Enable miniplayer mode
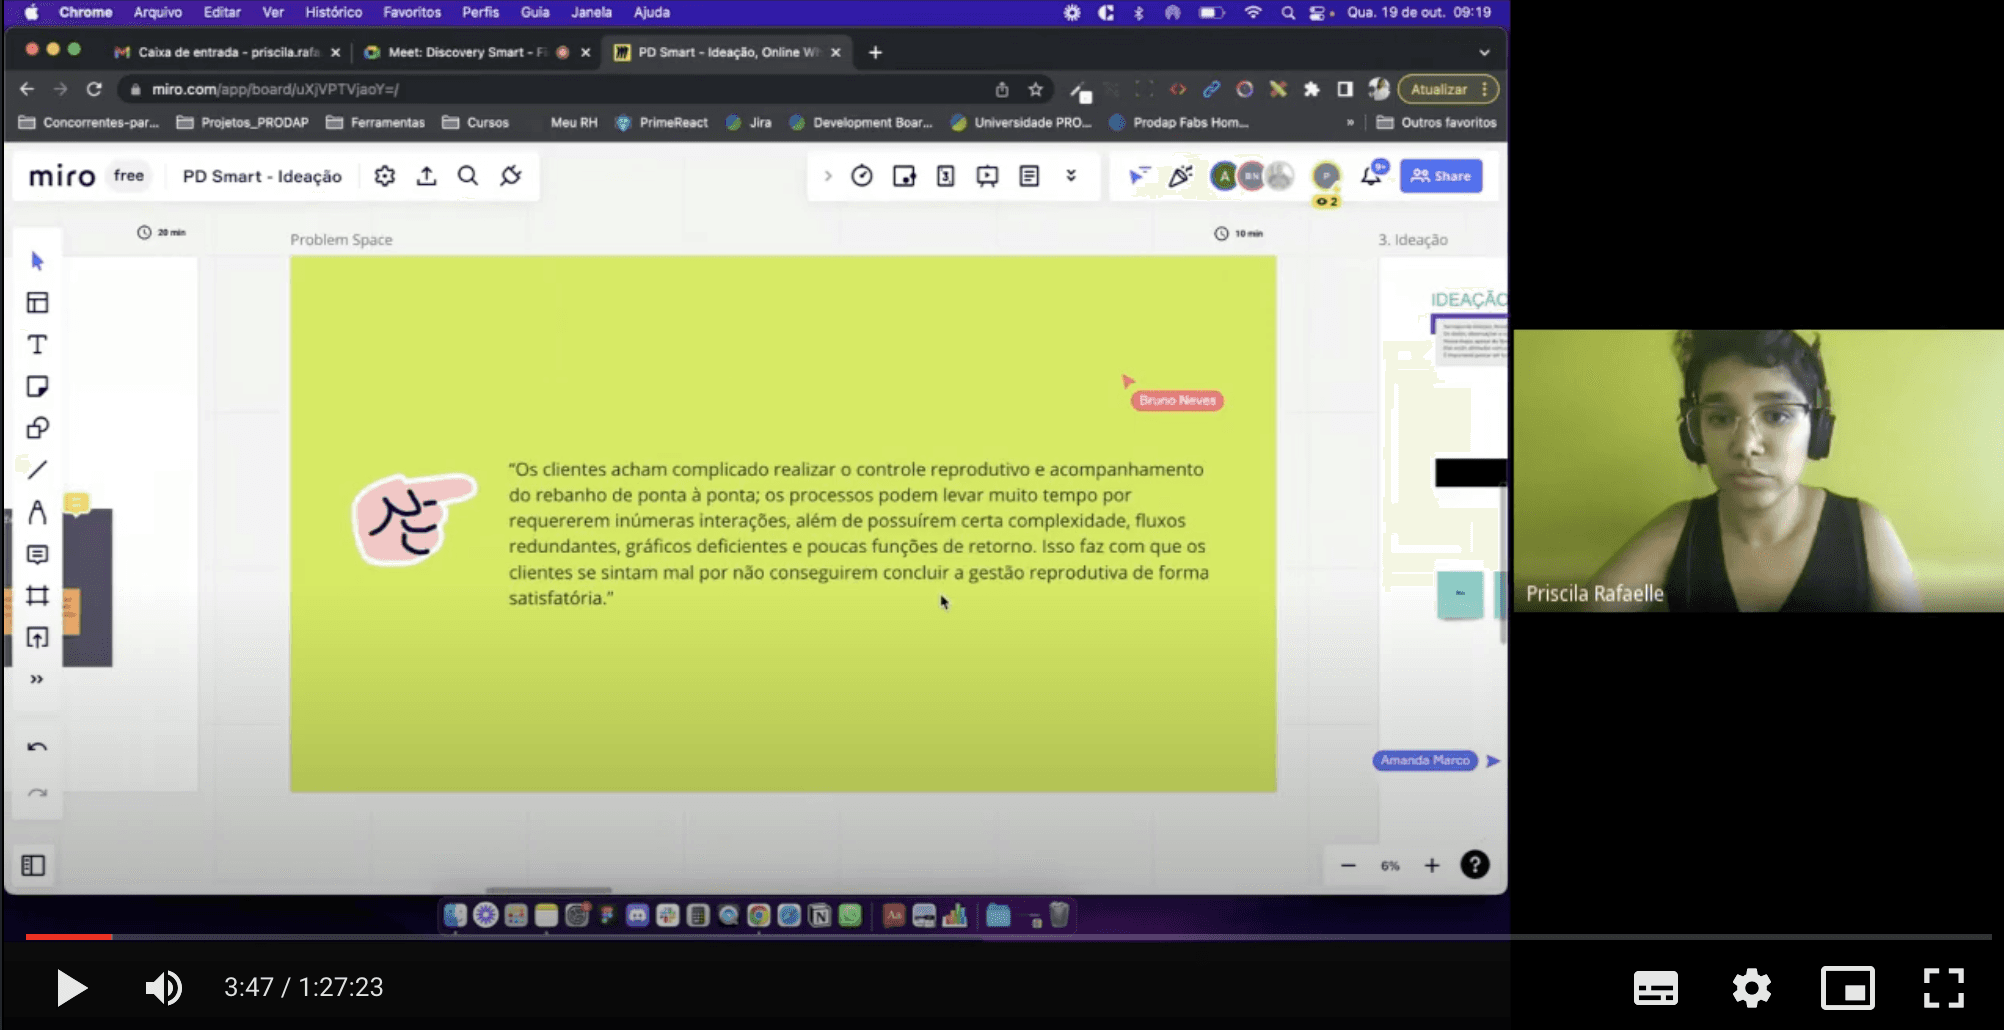The image size is (2004, 1030). coord(1848,988)
